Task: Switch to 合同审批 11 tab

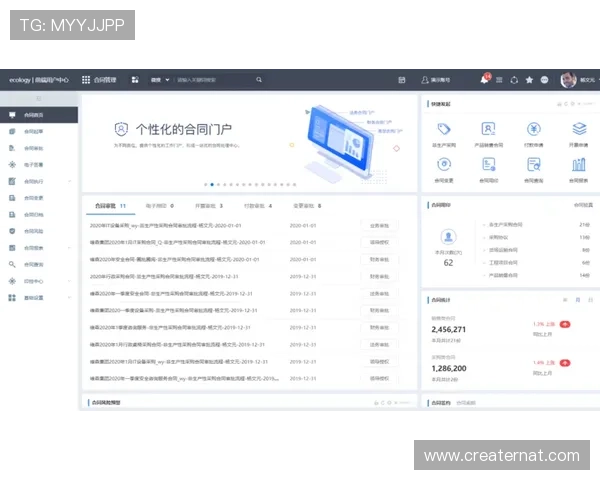Action: (110, 206)
